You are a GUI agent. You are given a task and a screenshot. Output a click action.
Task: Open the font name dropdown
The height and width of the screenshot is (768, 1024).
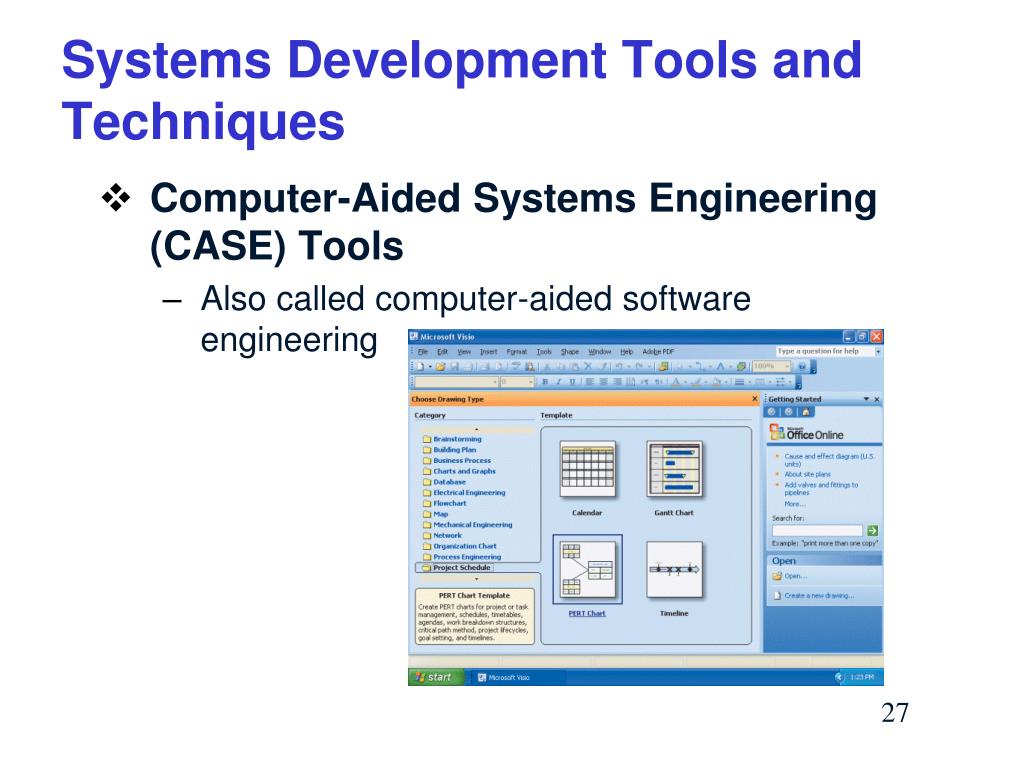[494, 381]
